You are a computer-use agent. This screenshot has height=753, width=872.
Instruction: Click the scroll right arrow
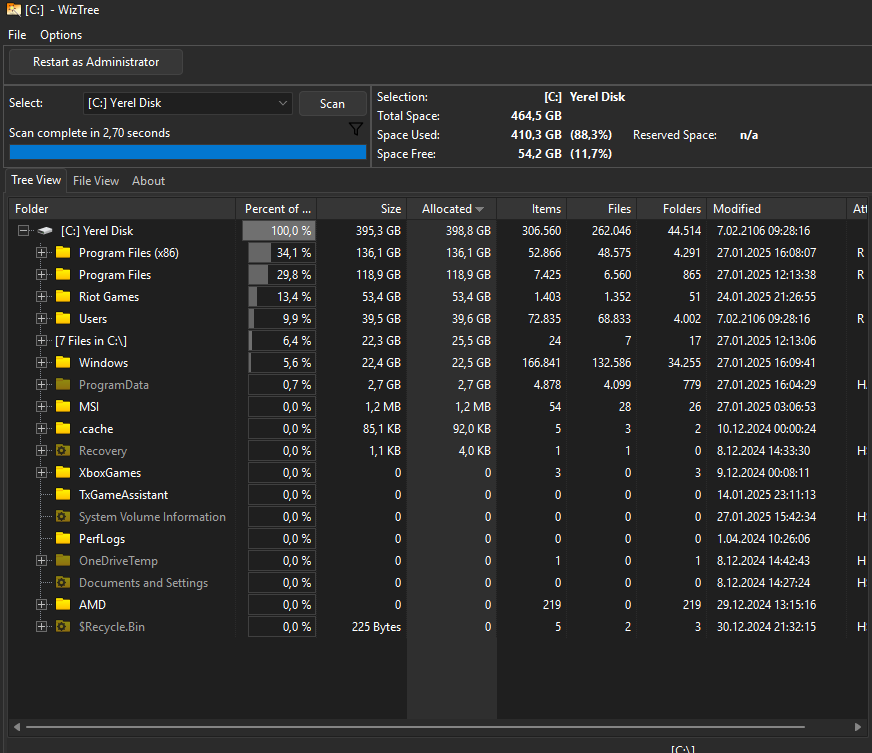[x=858, y=727]
